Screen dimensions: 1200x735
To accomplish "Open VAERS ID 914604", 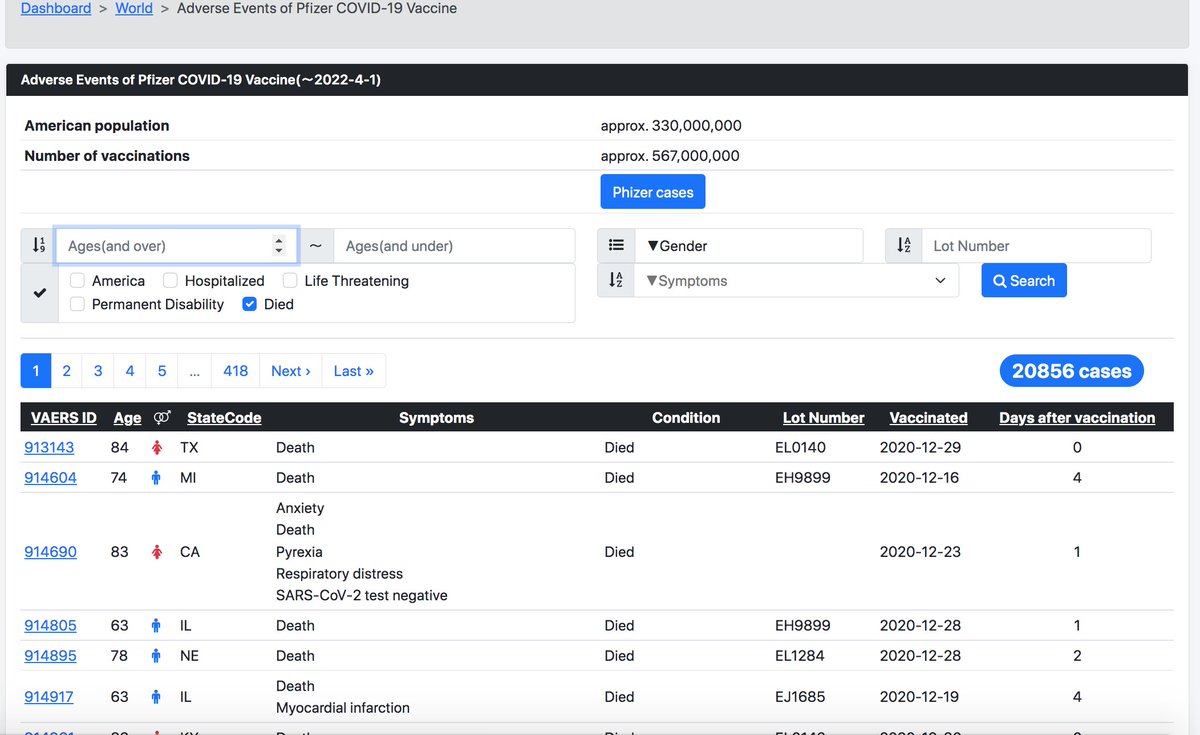I will tap(50, 478).
